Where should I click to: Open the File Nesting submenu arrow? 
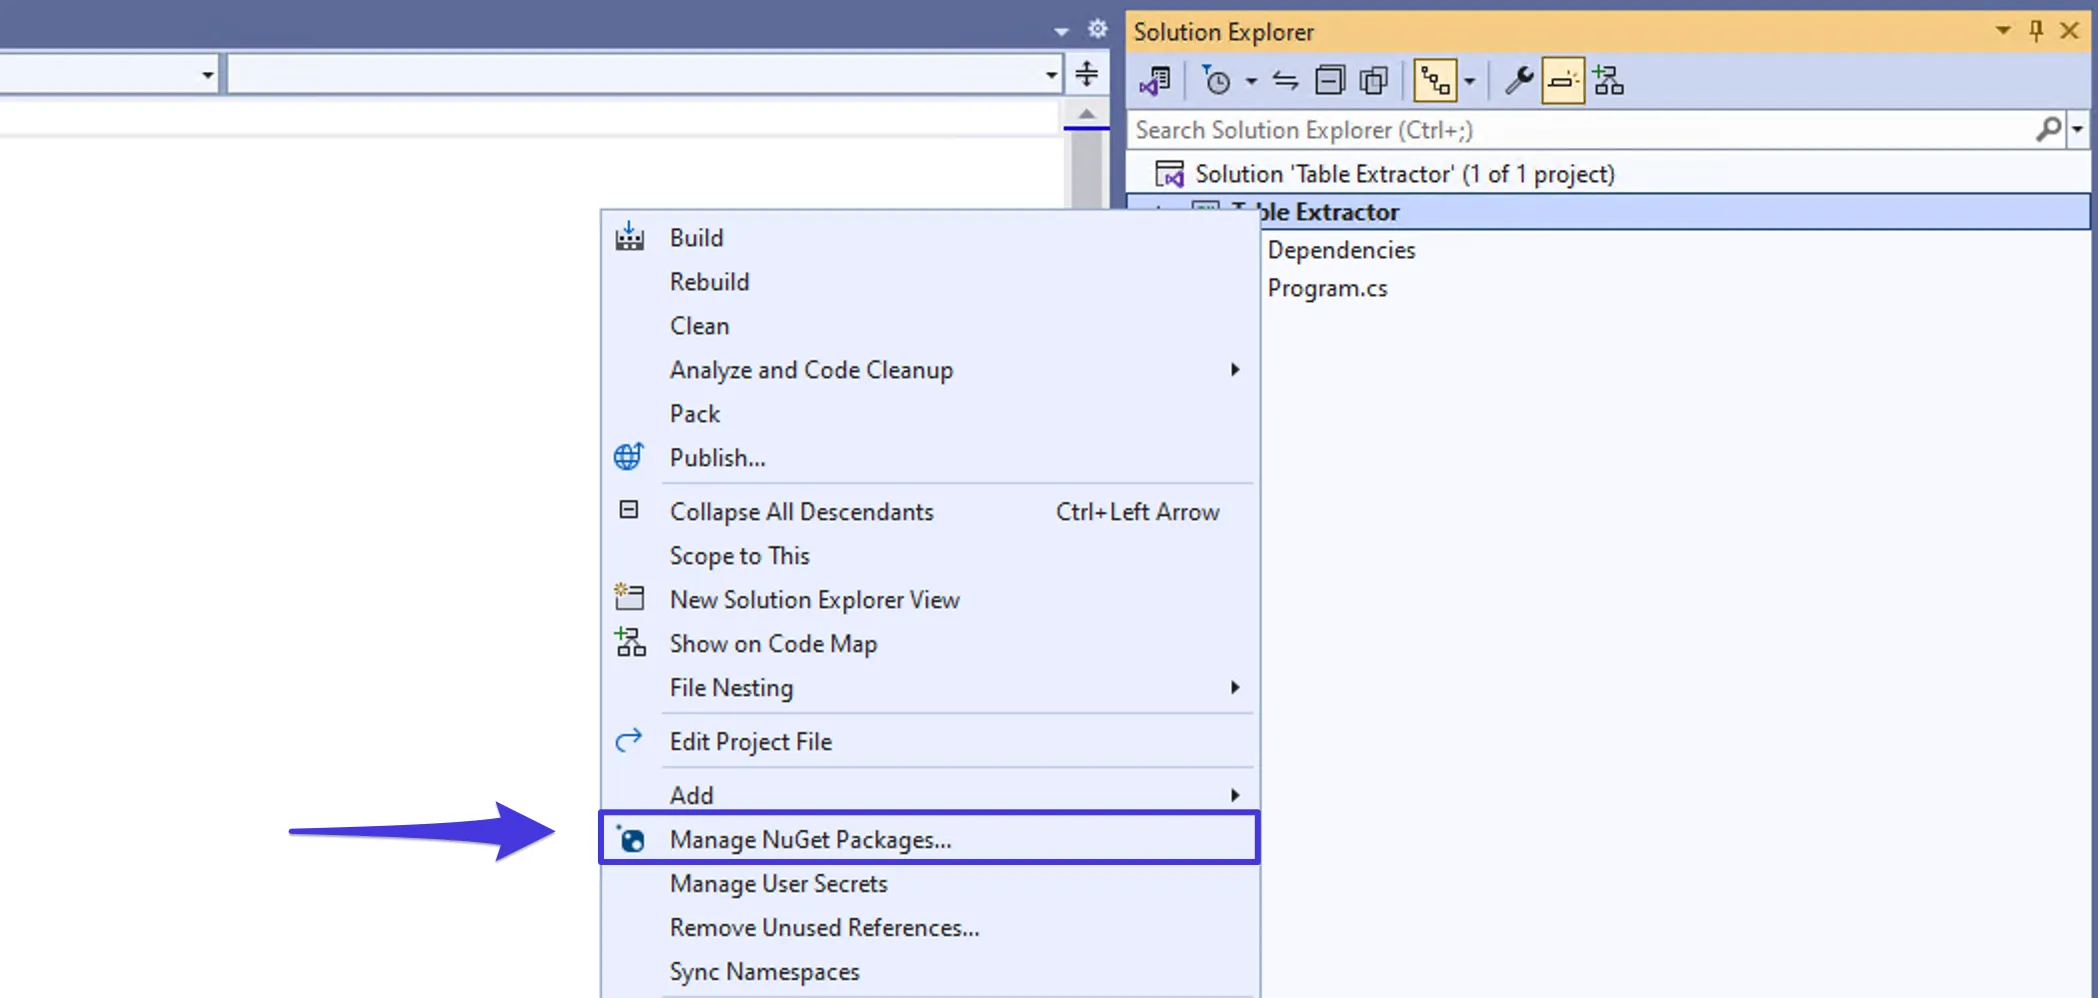(x=1234, y=687)
